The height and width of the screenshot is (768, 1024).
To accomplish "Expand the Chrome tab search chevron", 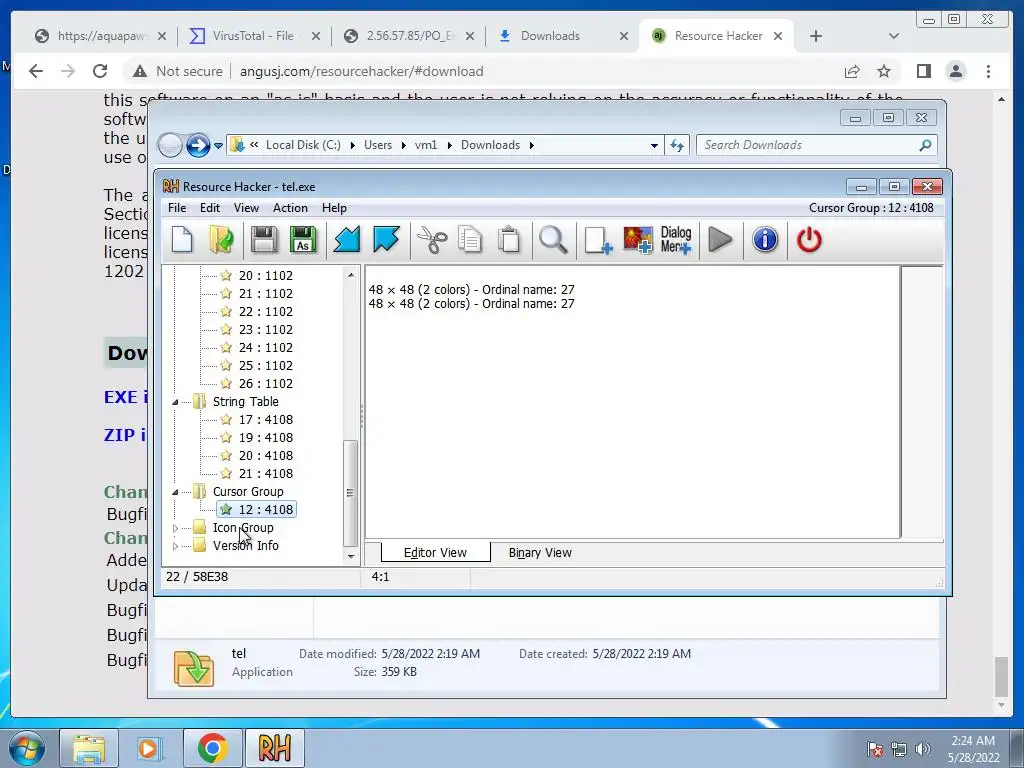I will [x=894, y=36].
